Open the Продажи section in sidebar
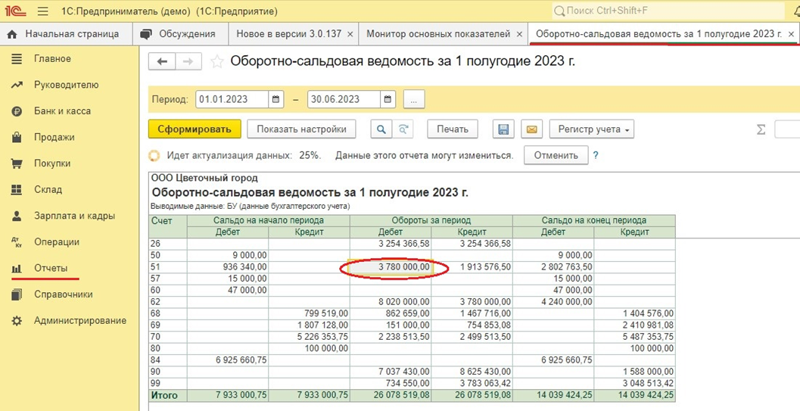 (54, 137)
